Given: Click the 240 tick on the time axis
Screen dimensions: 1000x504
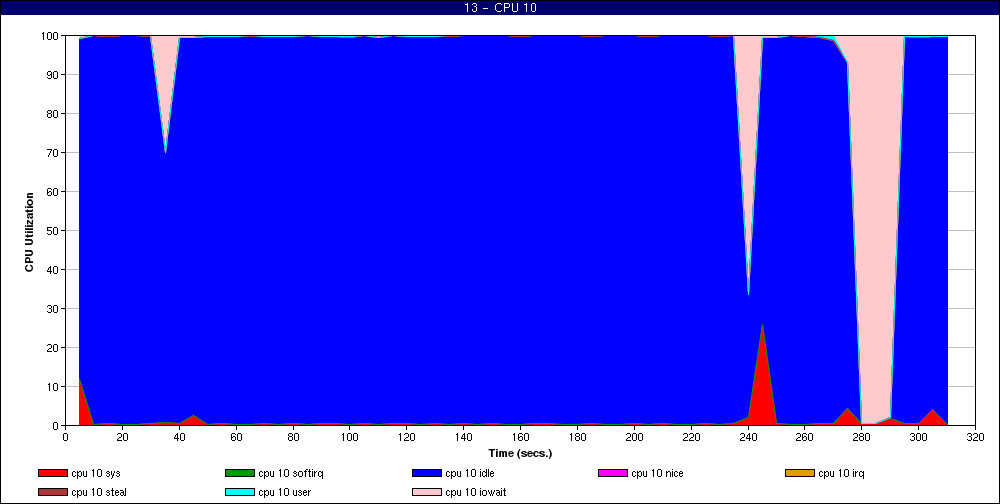Looking at the screenshot, I should pyautogui.click(x=748, y=437).
